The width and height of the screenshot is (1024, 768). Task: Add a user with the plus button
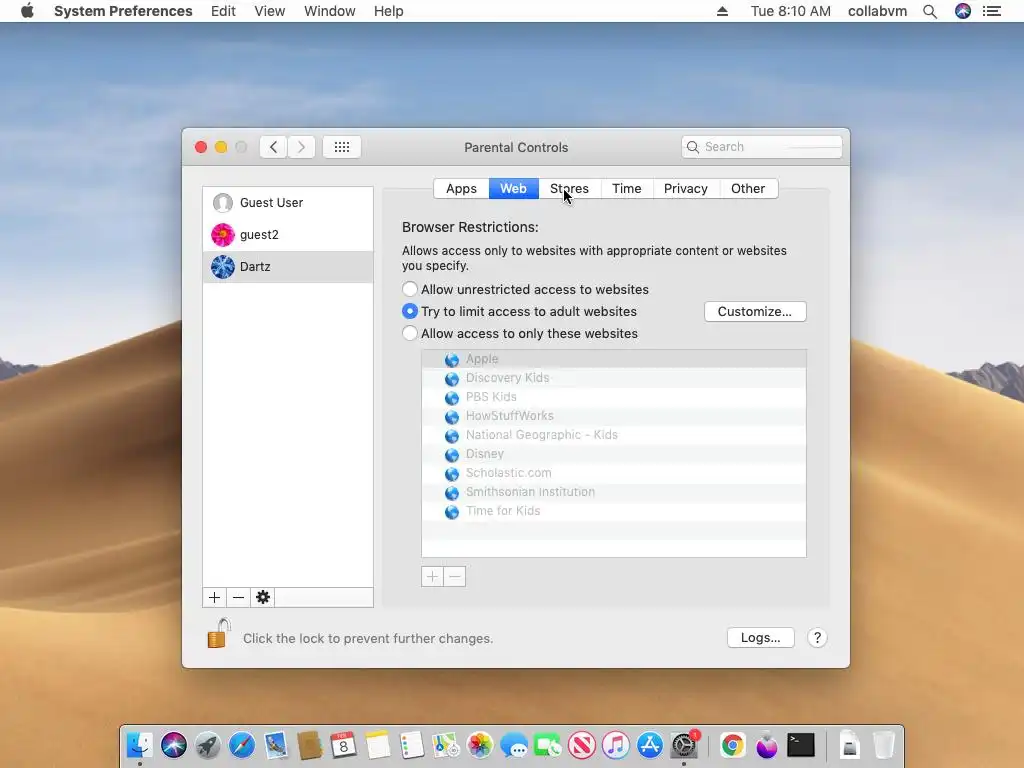tap(214, 598)
